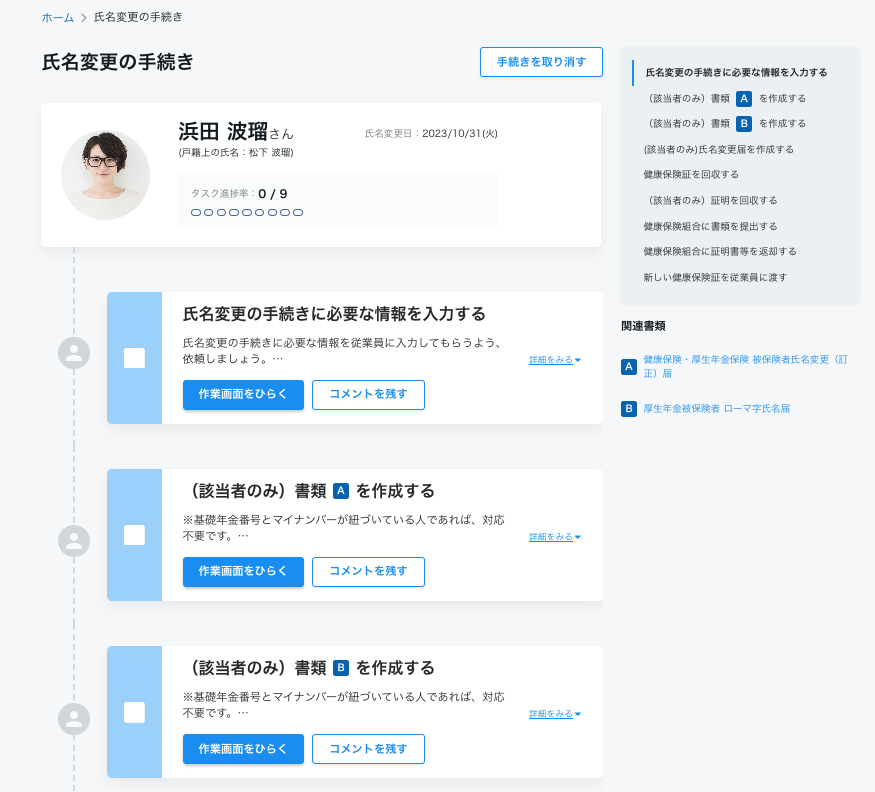Expand 詳細をみる in the 書類 B task card
Viewport: 875px width, 792px height.
[x=555, y=714]
